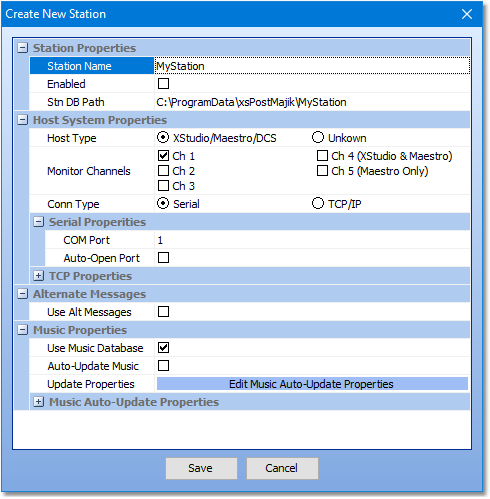Screen dimensions: 490x499
Task: Collapse the Serial Properties section
Action: (38, 222)
